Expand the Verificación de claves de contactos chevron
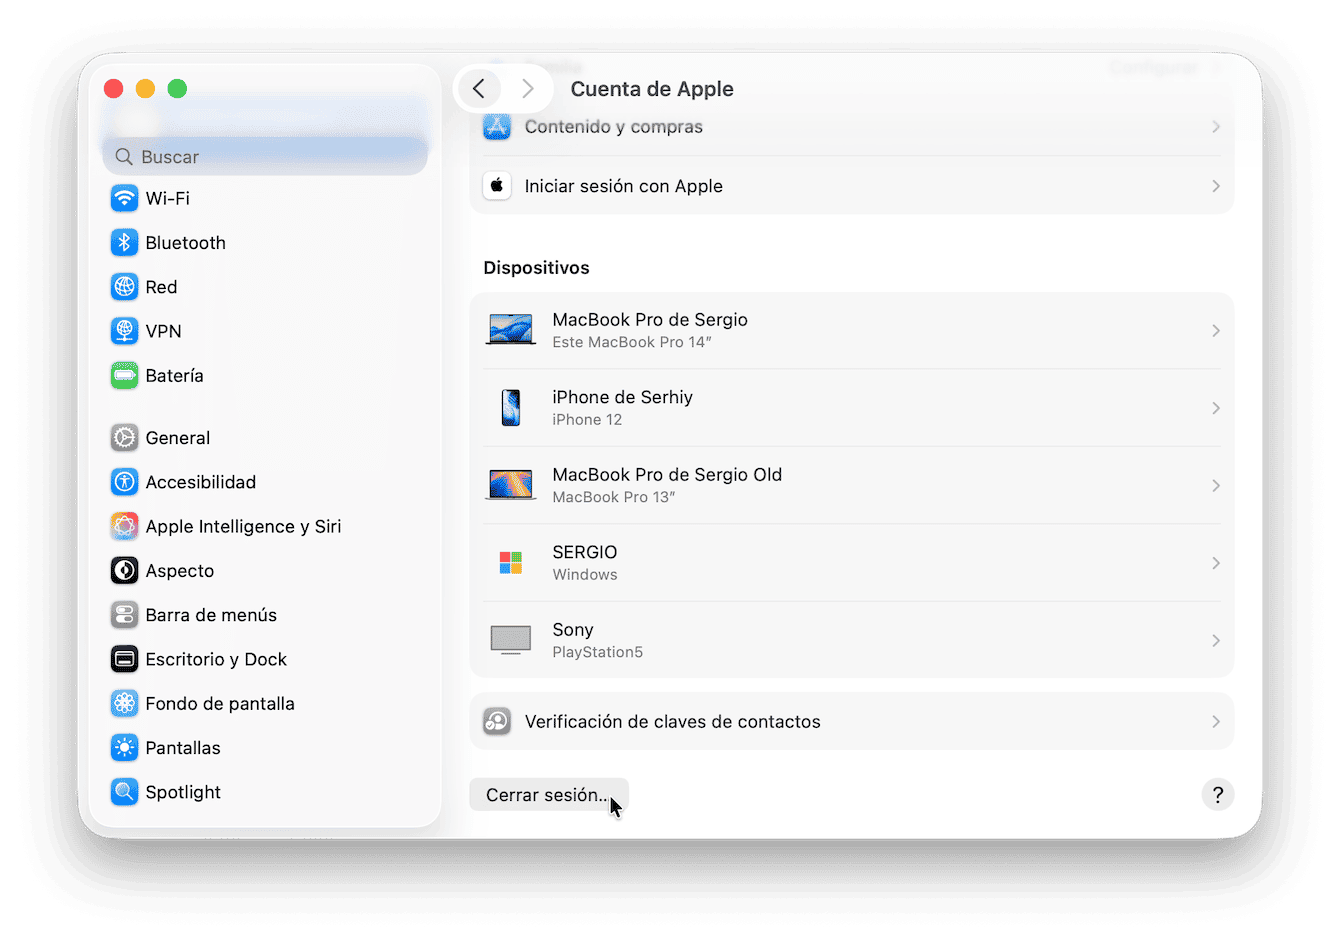The height and width of the screenshot is (941, 1340). (x=1216, y=721)
